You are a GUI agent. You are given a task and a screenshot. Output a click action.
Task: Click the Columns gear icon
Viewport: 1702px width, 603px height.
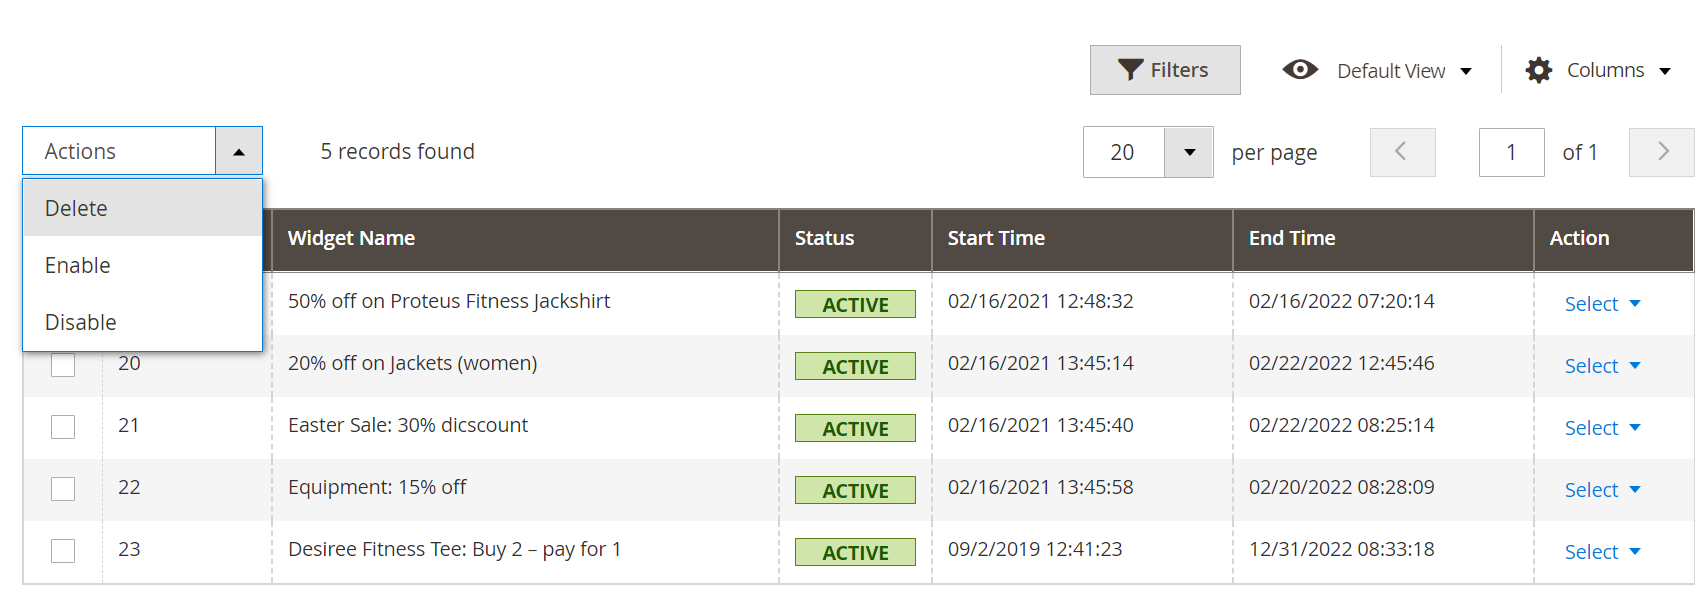[1538, 70]
